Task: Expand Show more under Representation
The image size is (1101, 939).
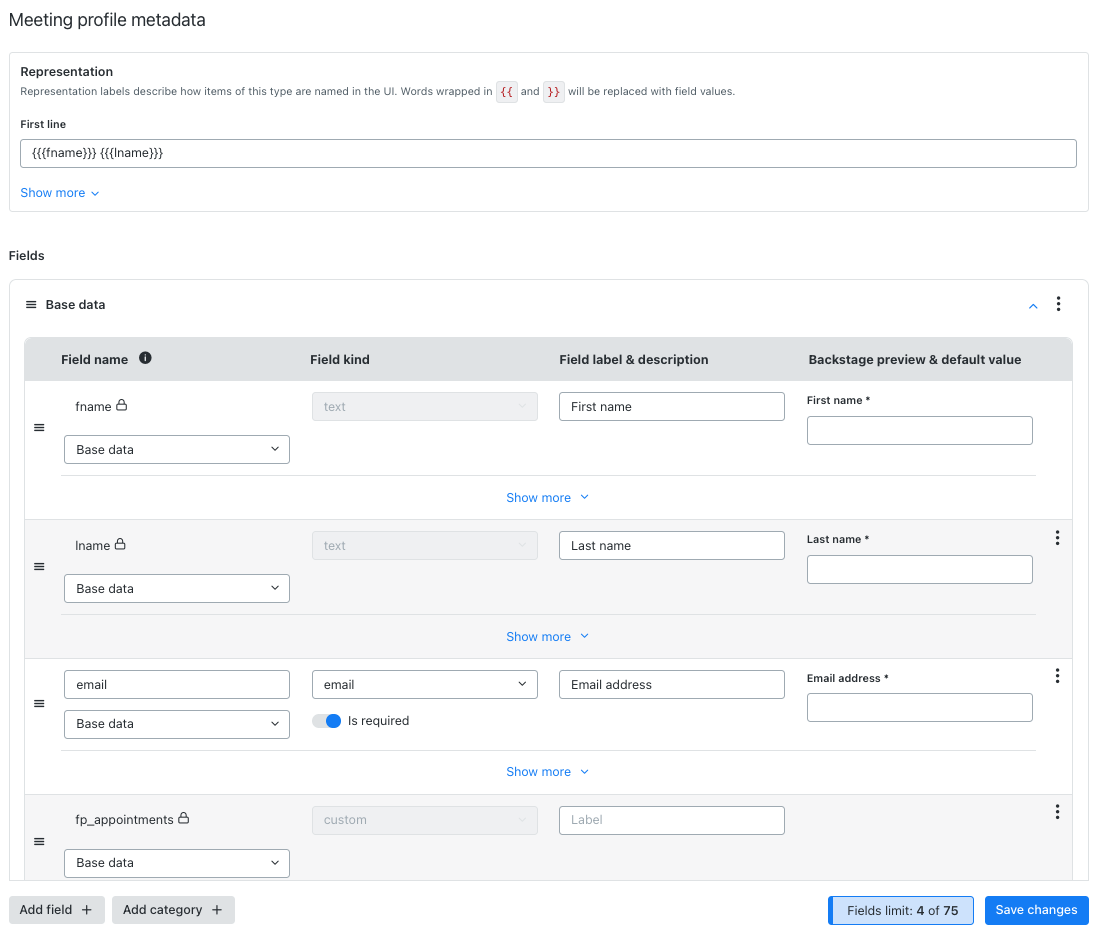Action: (60, 193)
